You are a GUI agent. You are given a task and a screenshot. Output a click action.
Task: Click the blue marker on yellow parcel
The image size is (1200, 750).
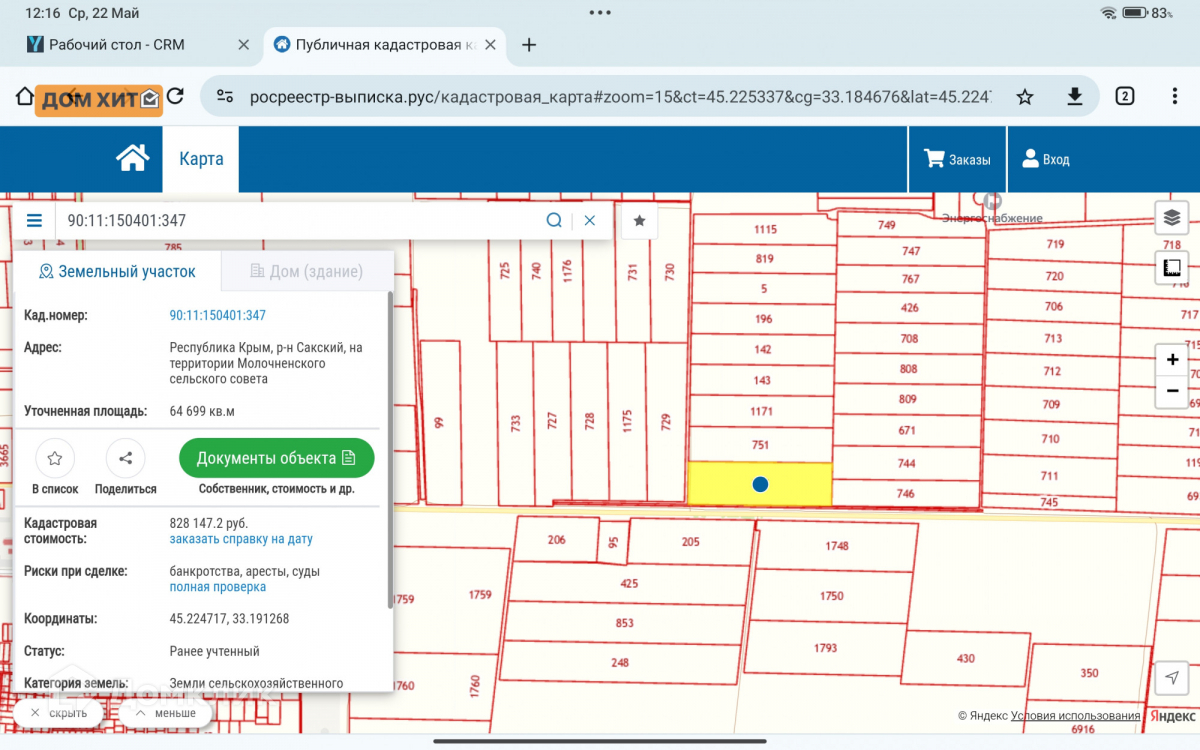760,484
